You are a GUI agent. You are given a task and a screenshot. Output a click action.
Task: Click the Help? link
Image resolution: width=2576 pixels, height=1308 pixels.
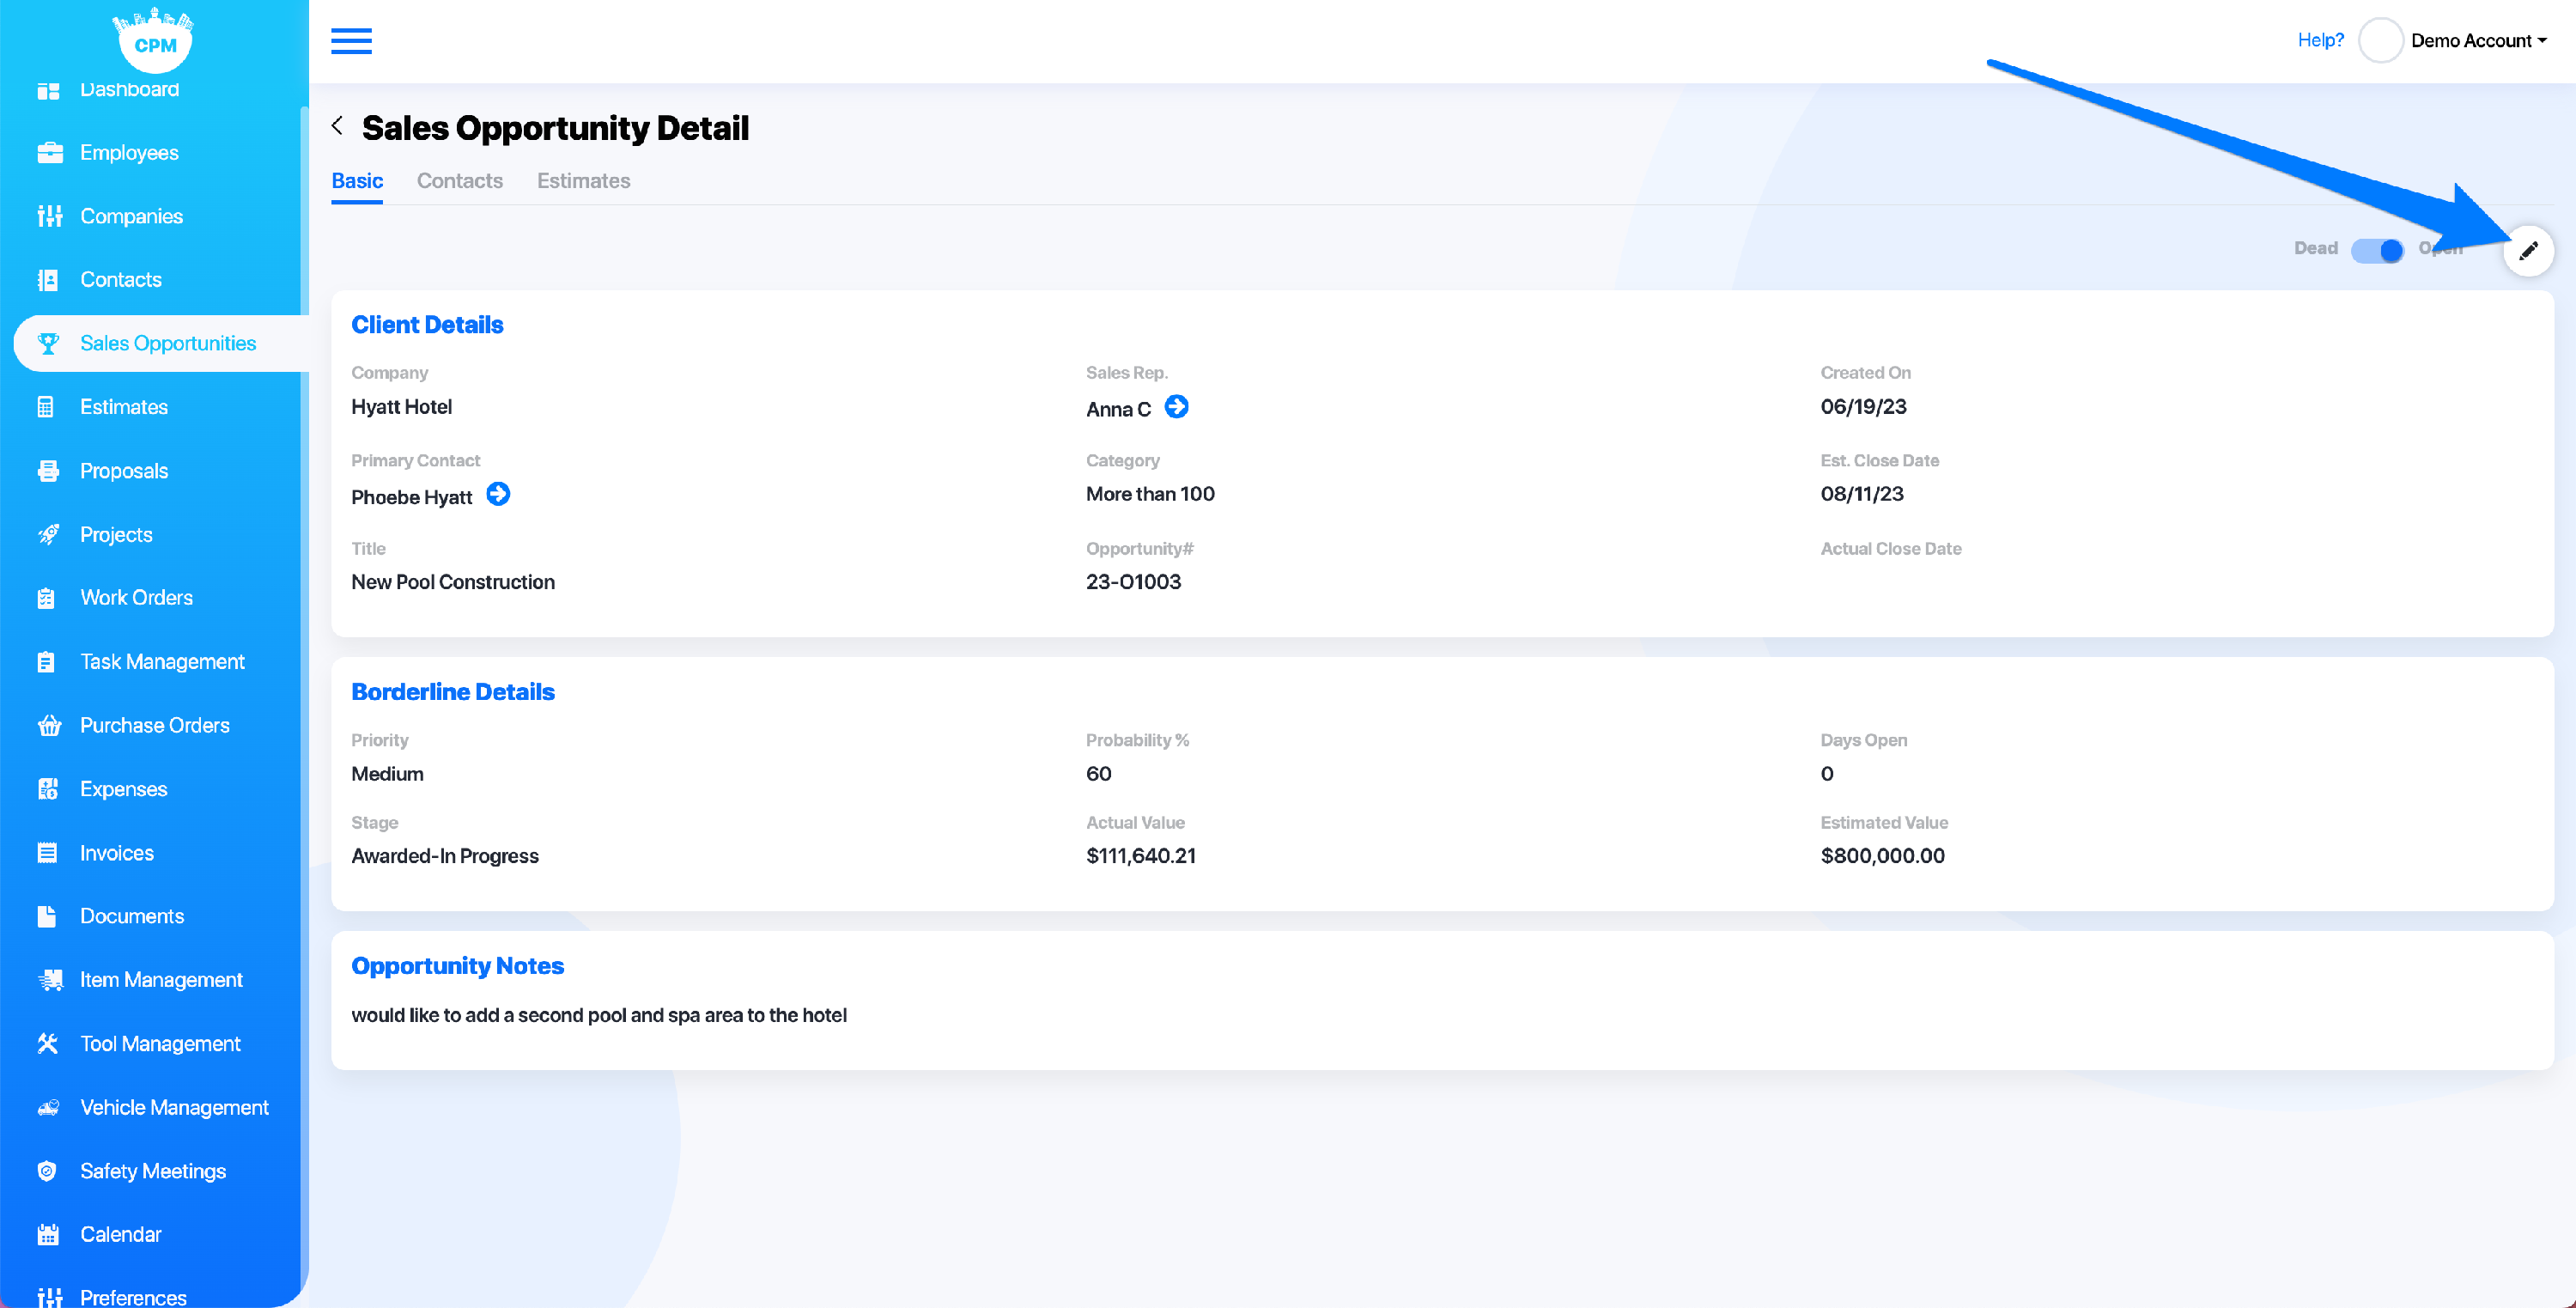pyautogui.click(x=2320, y=40)
